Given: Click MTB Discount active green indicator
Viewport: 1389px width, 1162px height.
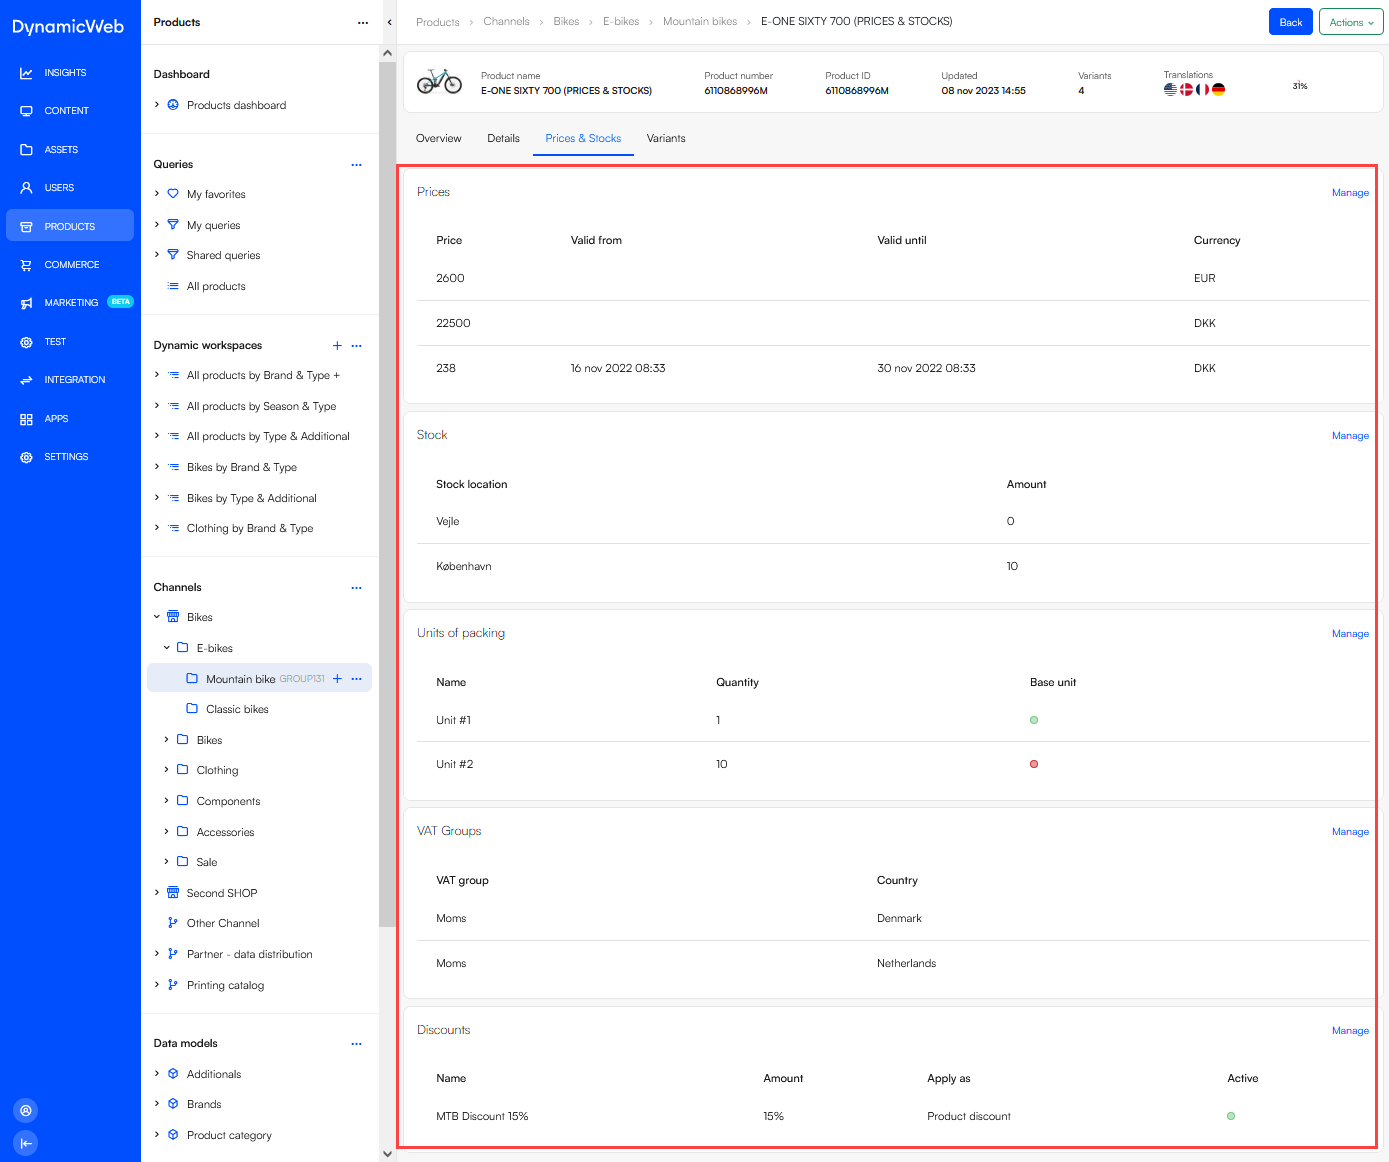Looking at the screenshot, I should [x=1231, y=1116].
